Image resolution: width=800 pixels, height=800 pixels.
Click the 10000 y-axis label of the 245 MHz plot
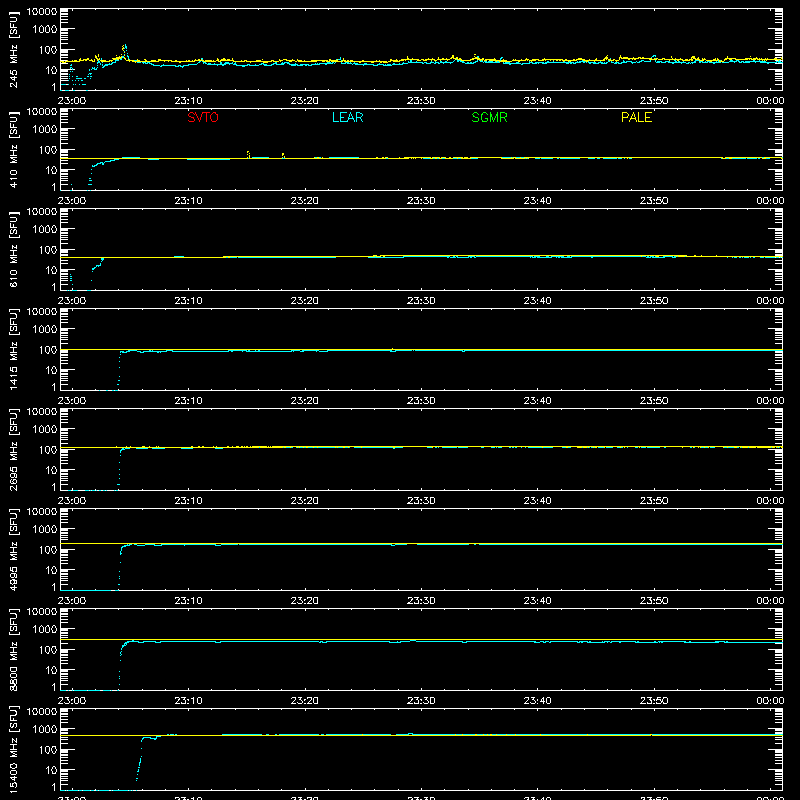[x=42, y=12]
